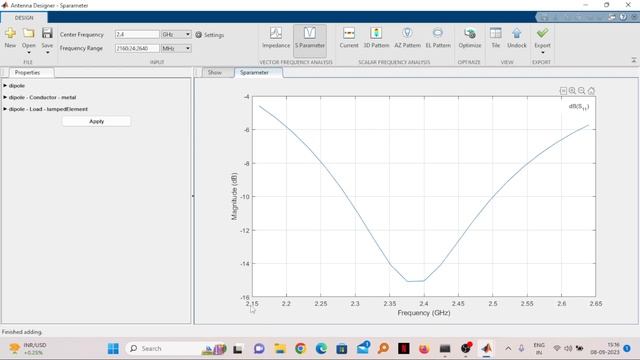Screen dimensions: 640x360
Task: Run the Impedance analysis
Action: pos(276,38)
